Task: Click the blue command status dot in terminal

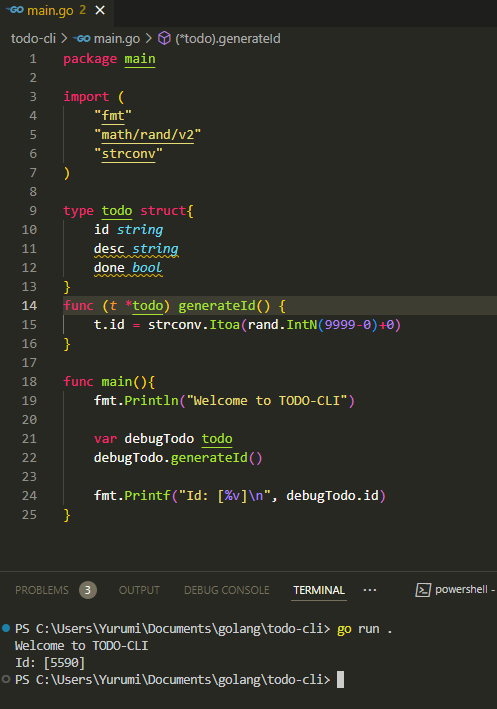Action: [6, 628]
